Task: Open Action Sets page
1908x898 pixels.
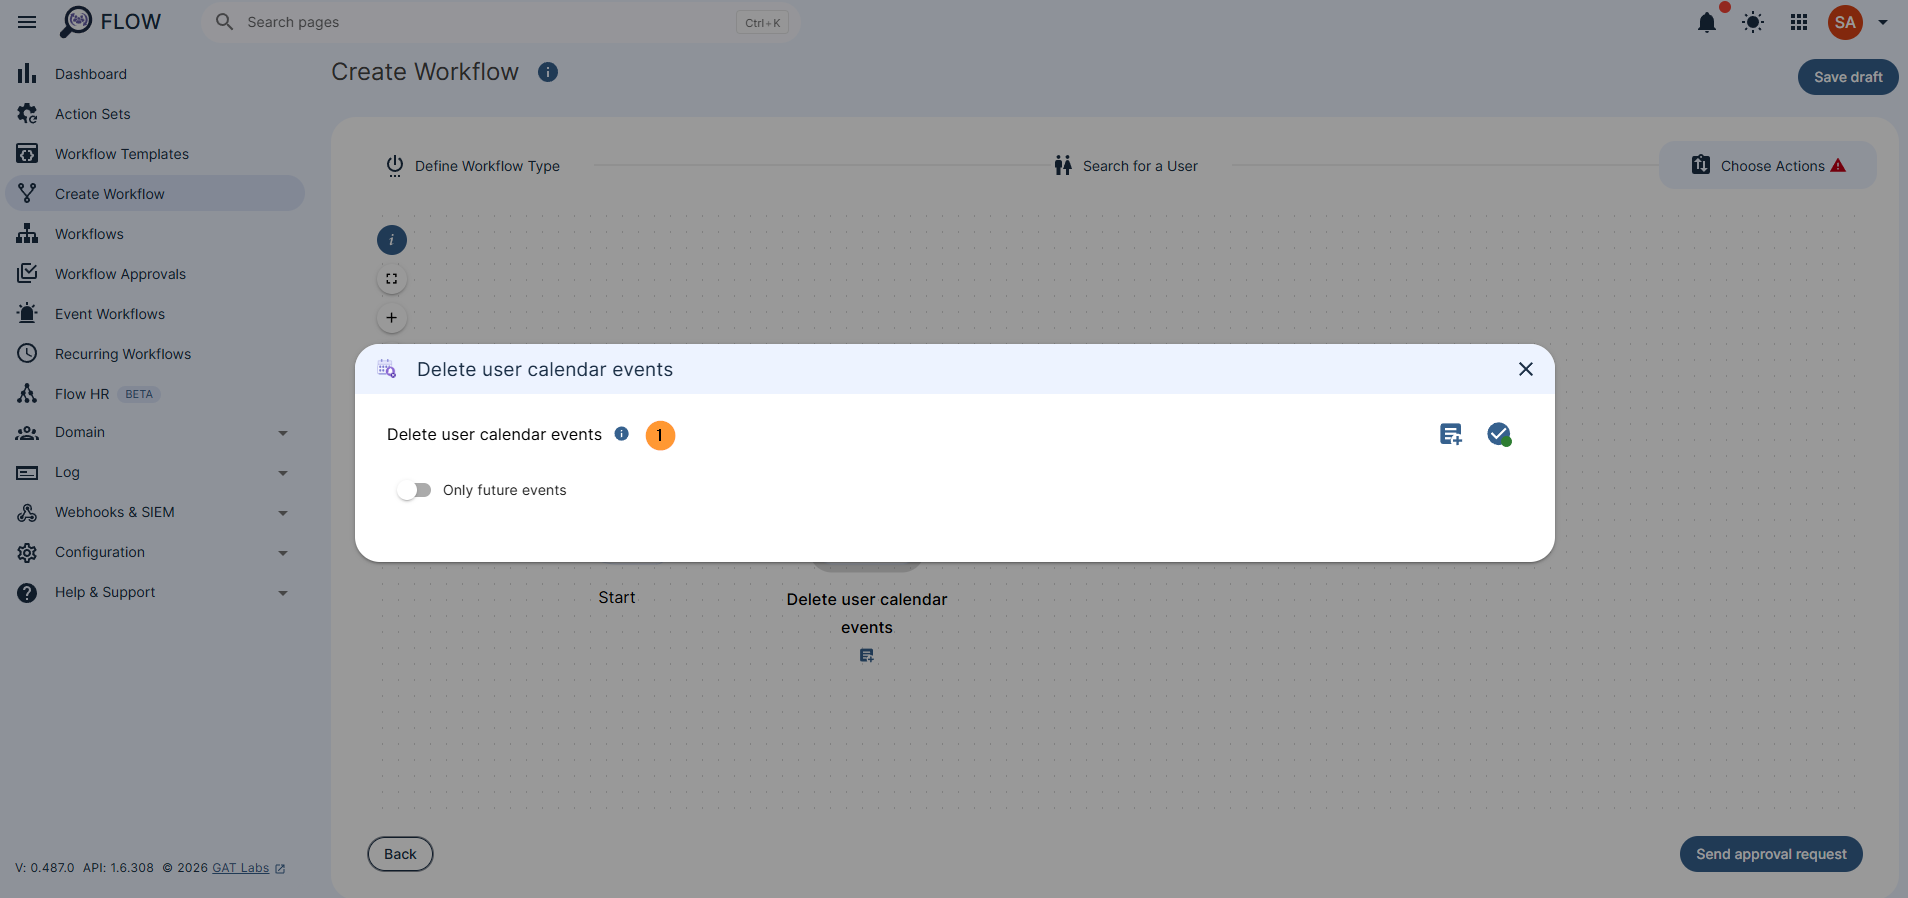Action: 155,114
